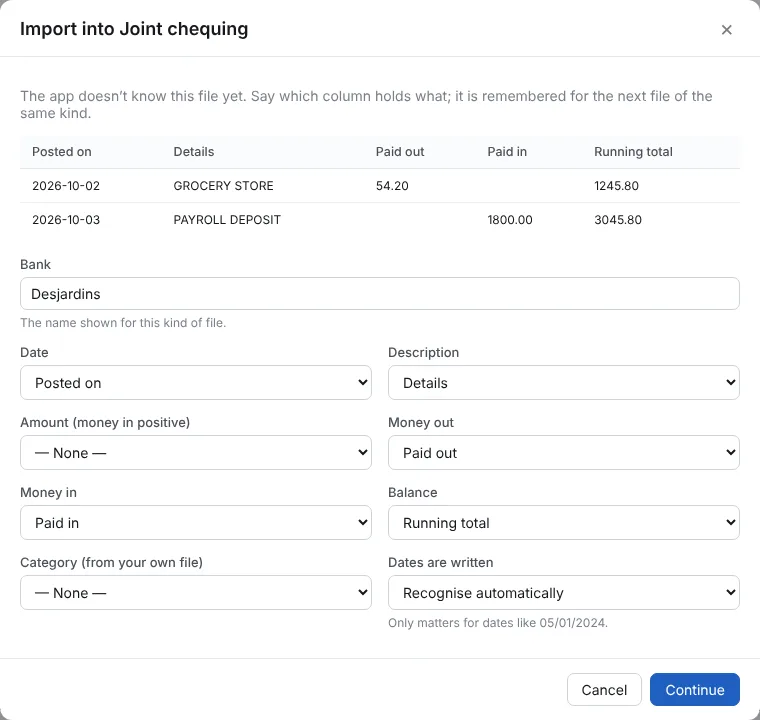Open the Money out dropdown
760x720 pixels.
click(x=564, y=452)
